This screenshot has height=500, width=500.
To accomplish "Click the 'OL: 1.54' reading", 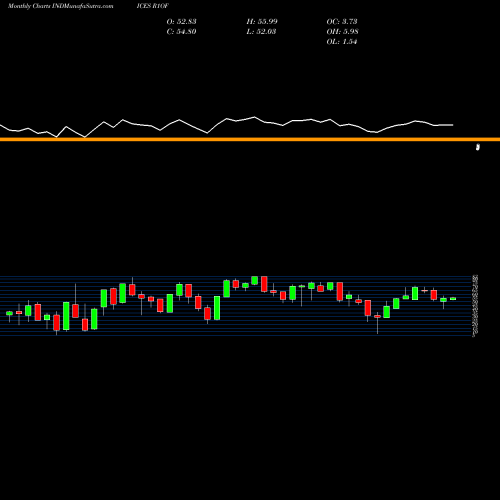I will [x=342, y=42].
